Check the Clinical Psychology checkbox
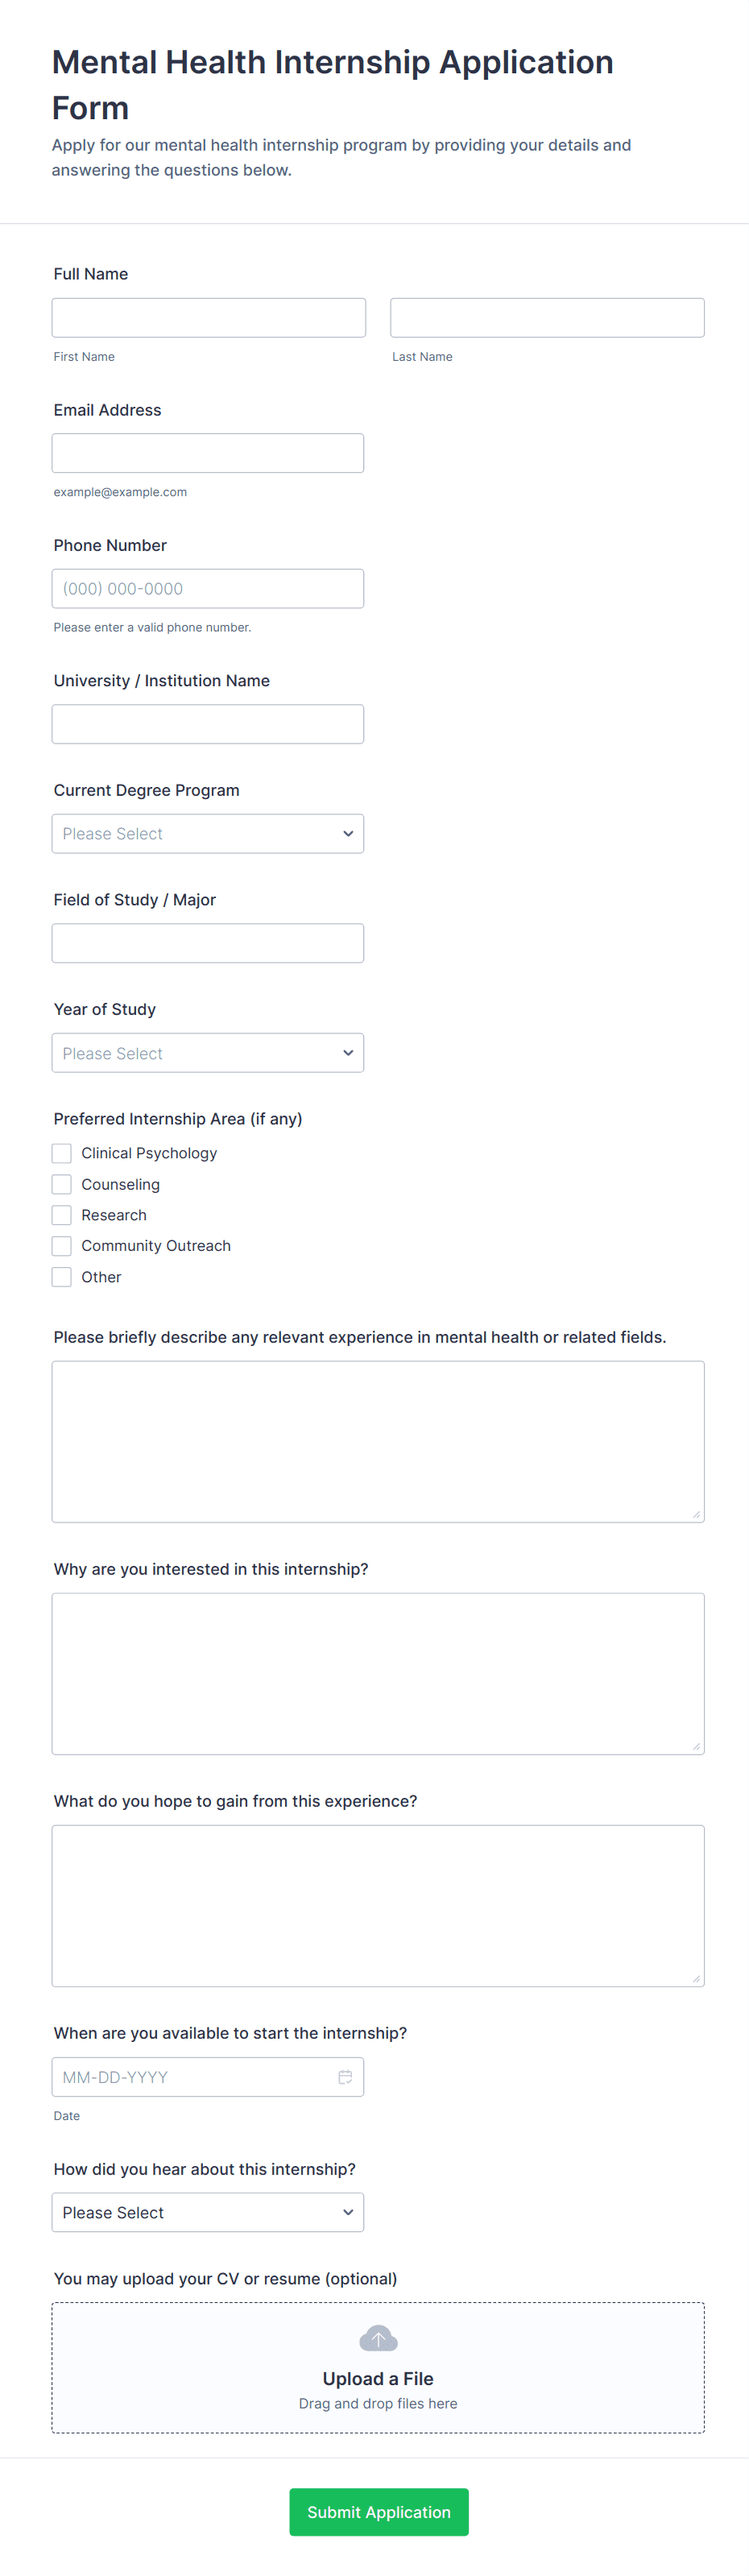The height and width of the screenshot is (2576, 749). click(x=61, y=1153)
